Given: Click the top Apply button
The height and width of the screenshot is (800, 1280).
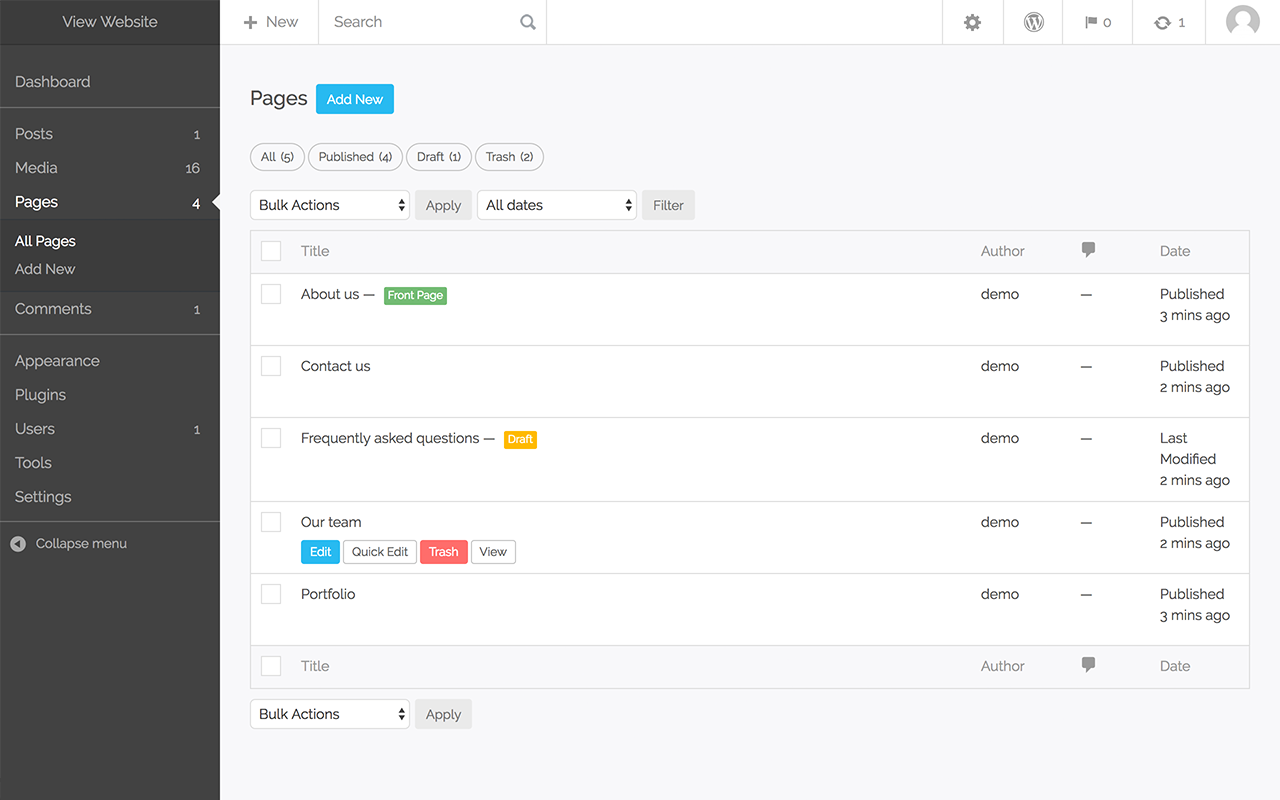Looking at the screenshot, I should (443, 205).
